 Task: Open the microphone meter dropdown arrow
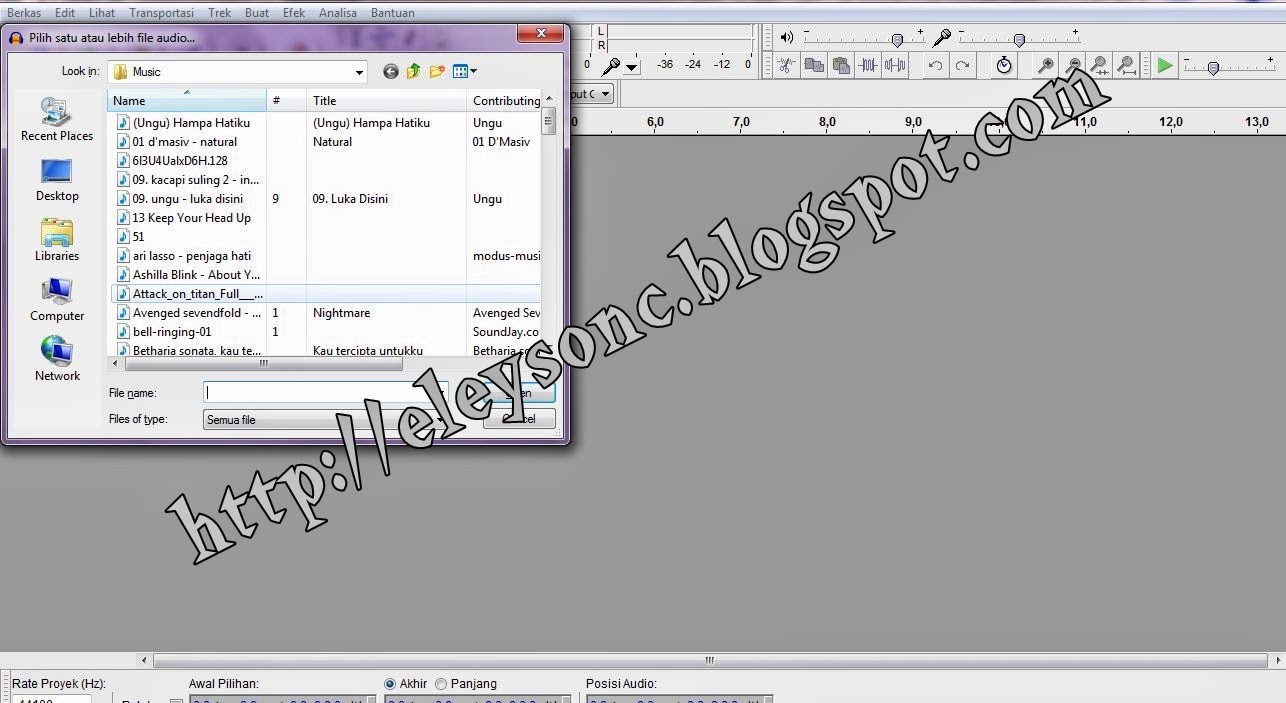click(x=631, y=67)
